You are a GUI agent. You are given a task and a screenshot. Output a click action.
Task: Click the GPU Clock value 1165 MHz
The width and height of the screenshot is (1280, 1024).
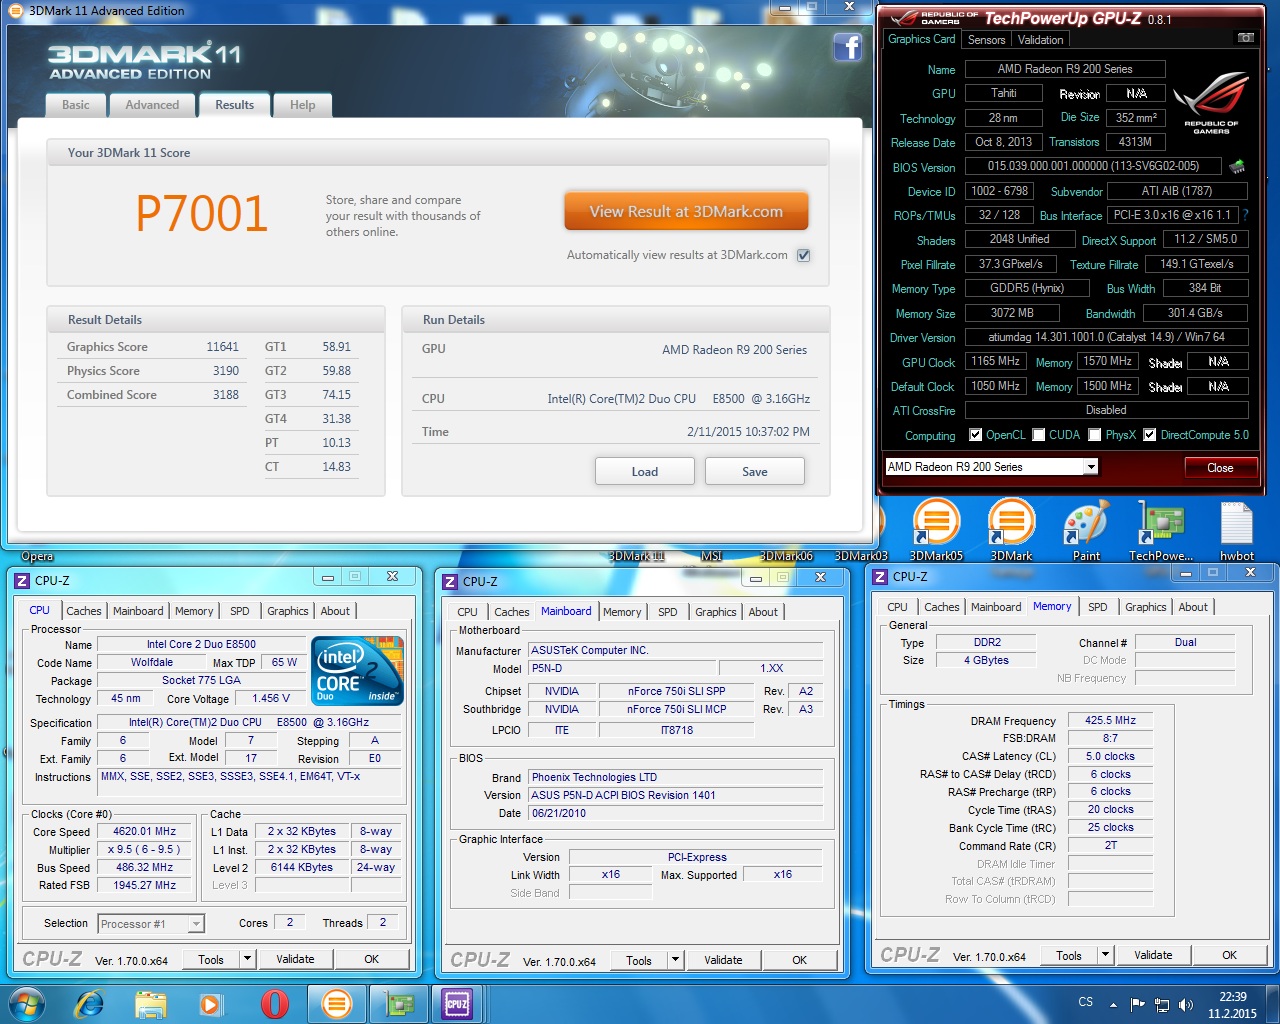click(x=995, y=361)
